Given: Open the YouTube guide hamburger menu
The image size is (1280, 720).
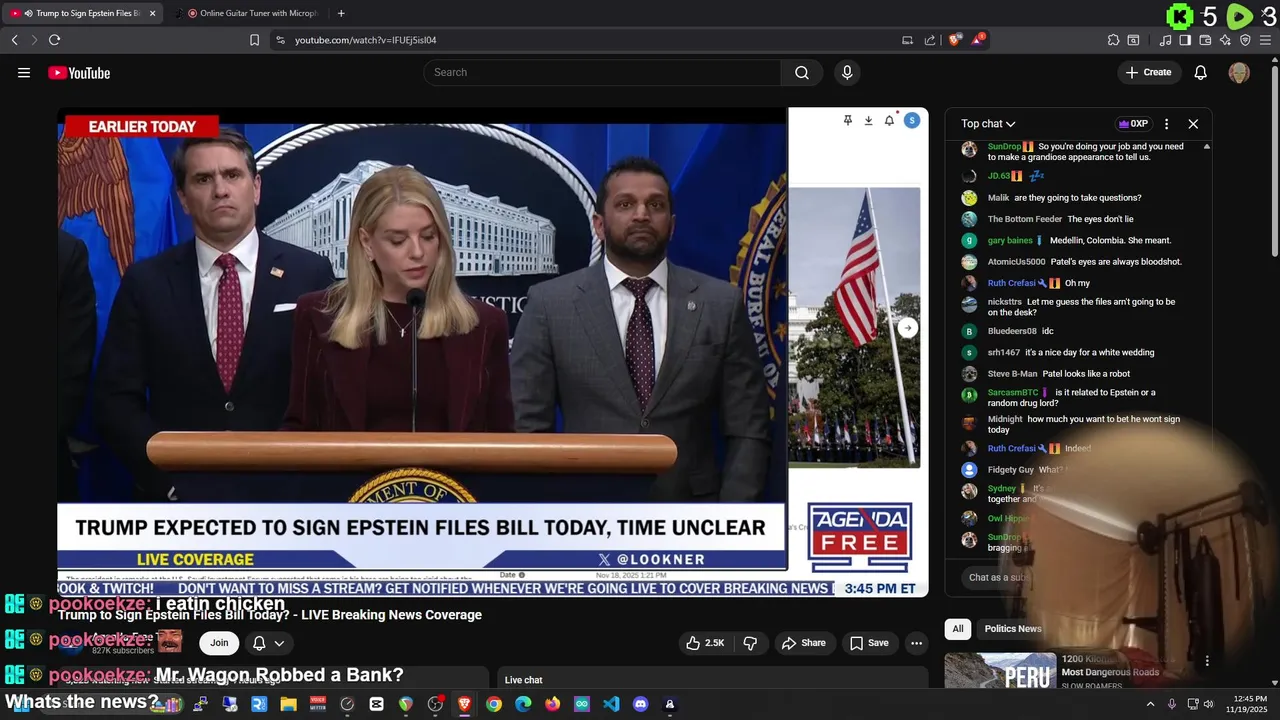Looking at the screenshot, I should coord(24,72).
